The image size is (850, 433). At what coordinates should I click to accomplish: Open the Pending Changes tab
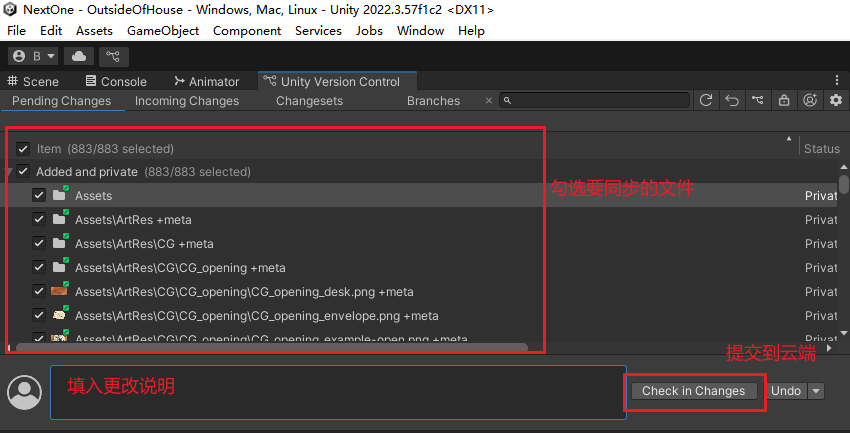[62, 101]
